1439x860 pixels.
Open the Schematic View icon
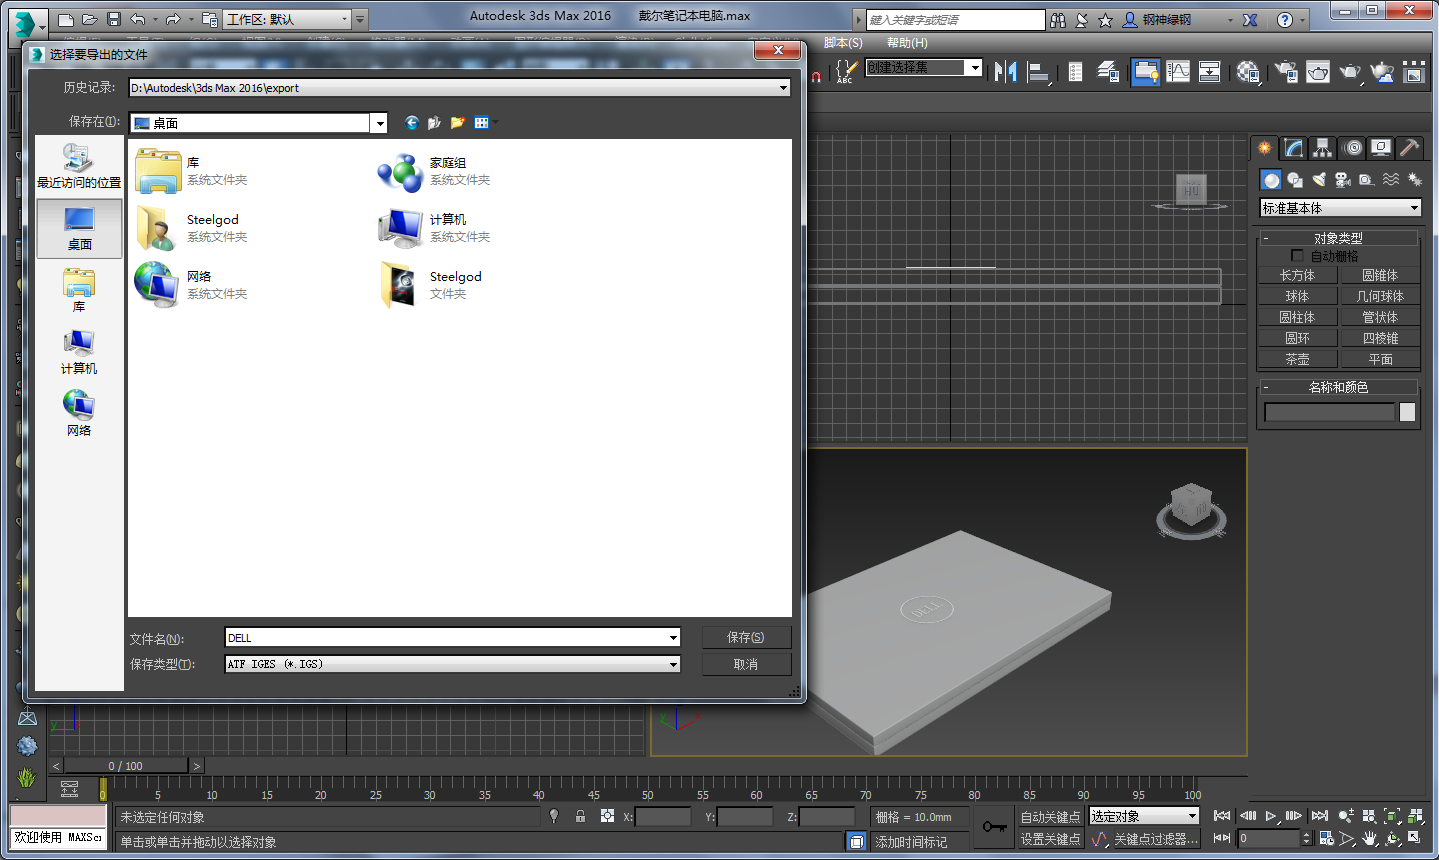(1210, 71)
